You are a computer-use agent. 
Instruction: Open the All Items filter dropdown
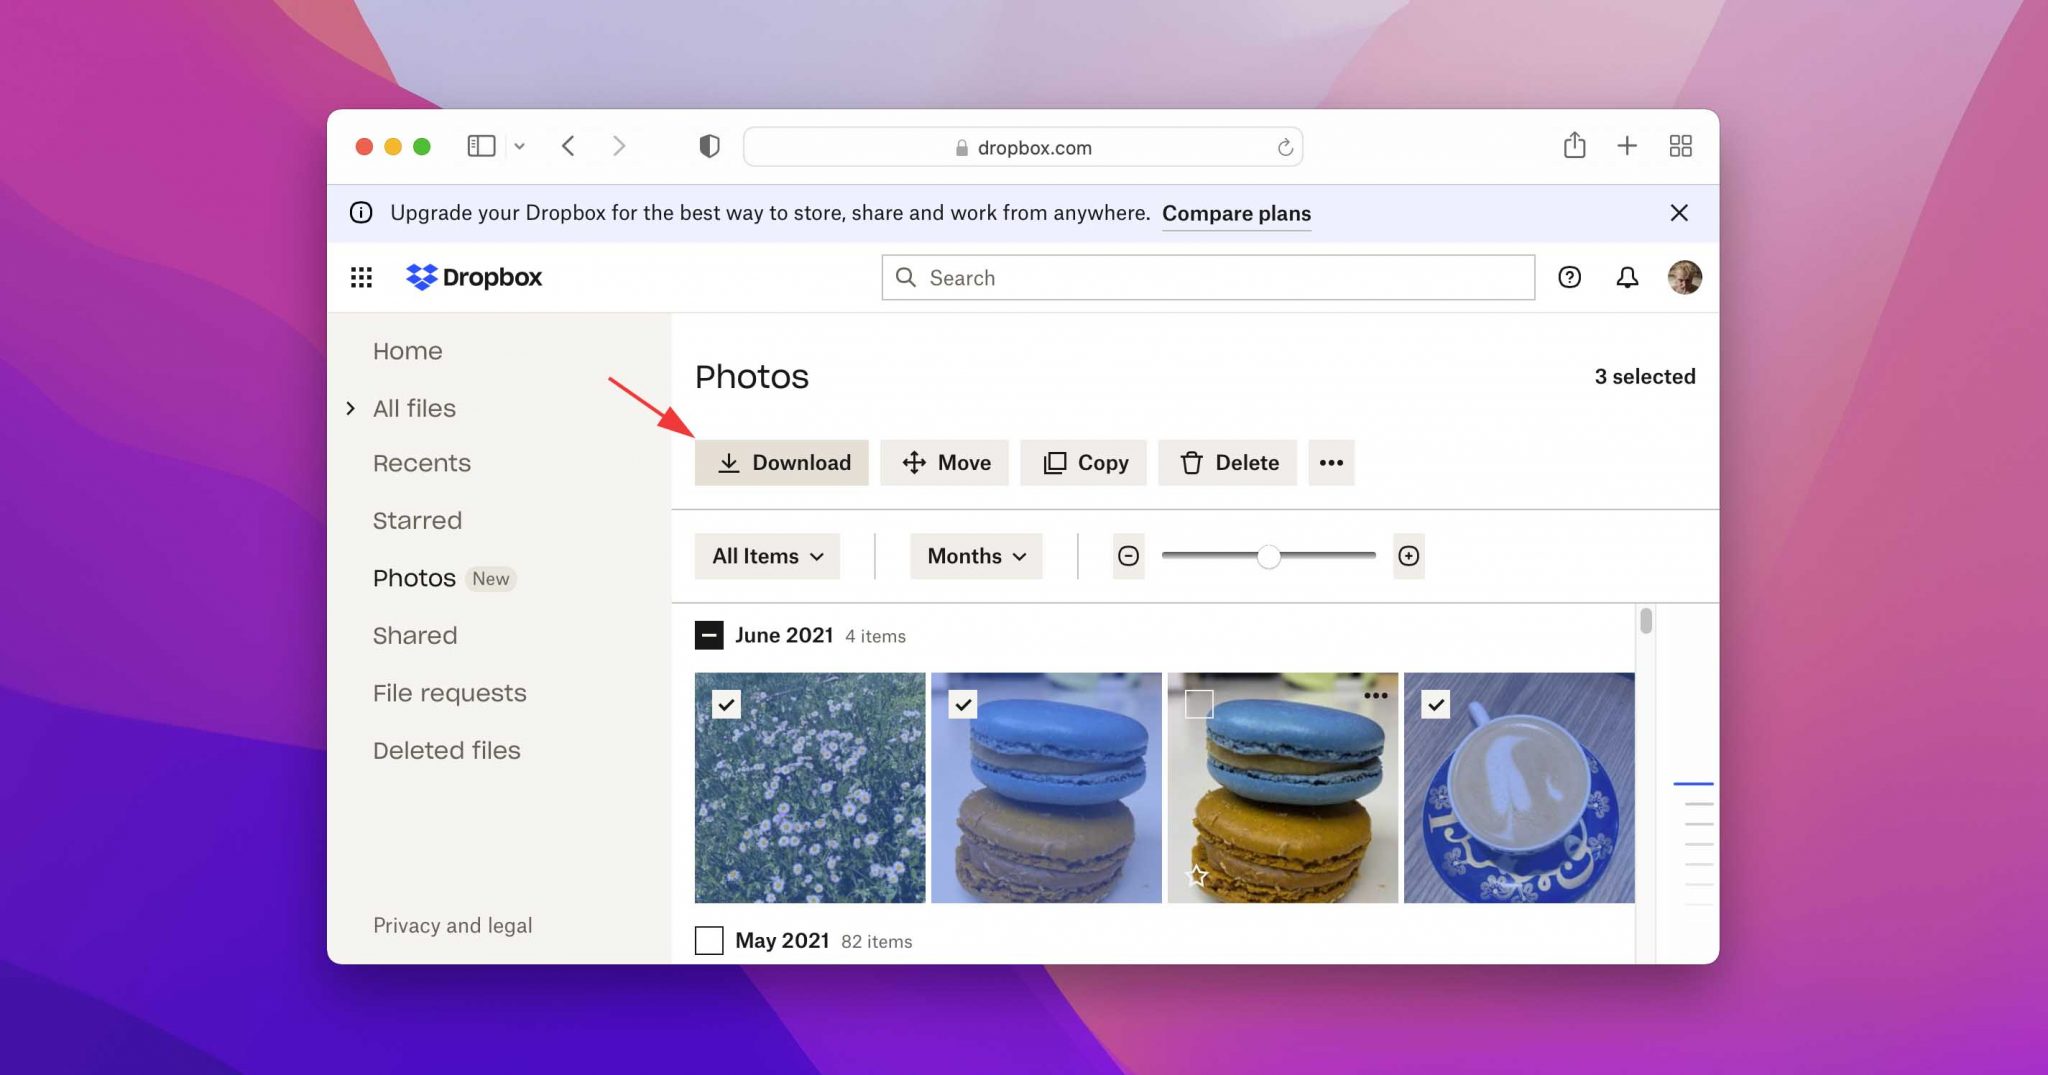pos(767,556)
